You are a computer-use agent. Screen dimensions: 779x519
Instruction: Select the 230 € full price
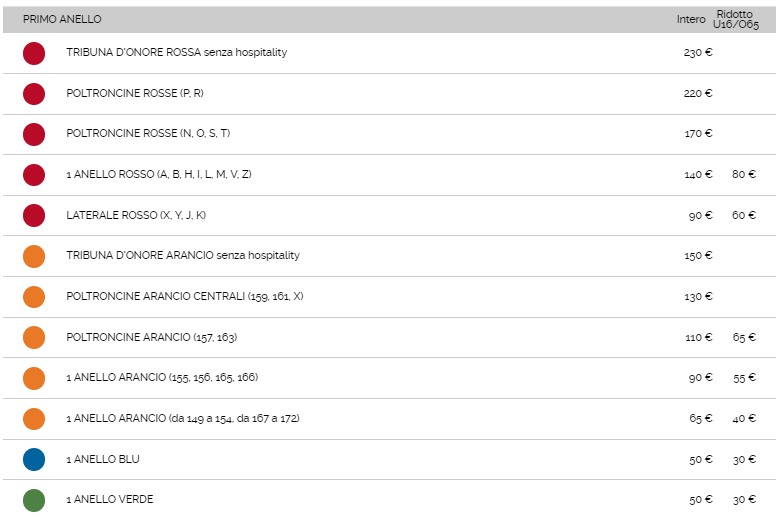698,53
